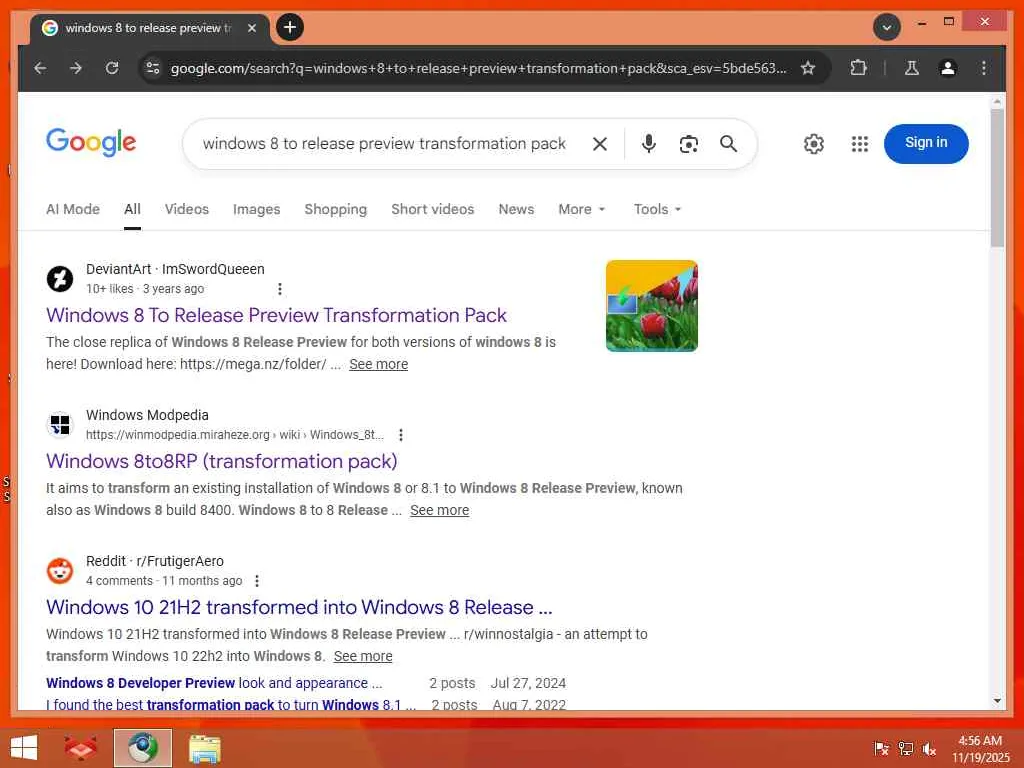Open Windows 10 21H2 transformed Reddit link
The image size is (1024, 768).
tap(299, 607)
